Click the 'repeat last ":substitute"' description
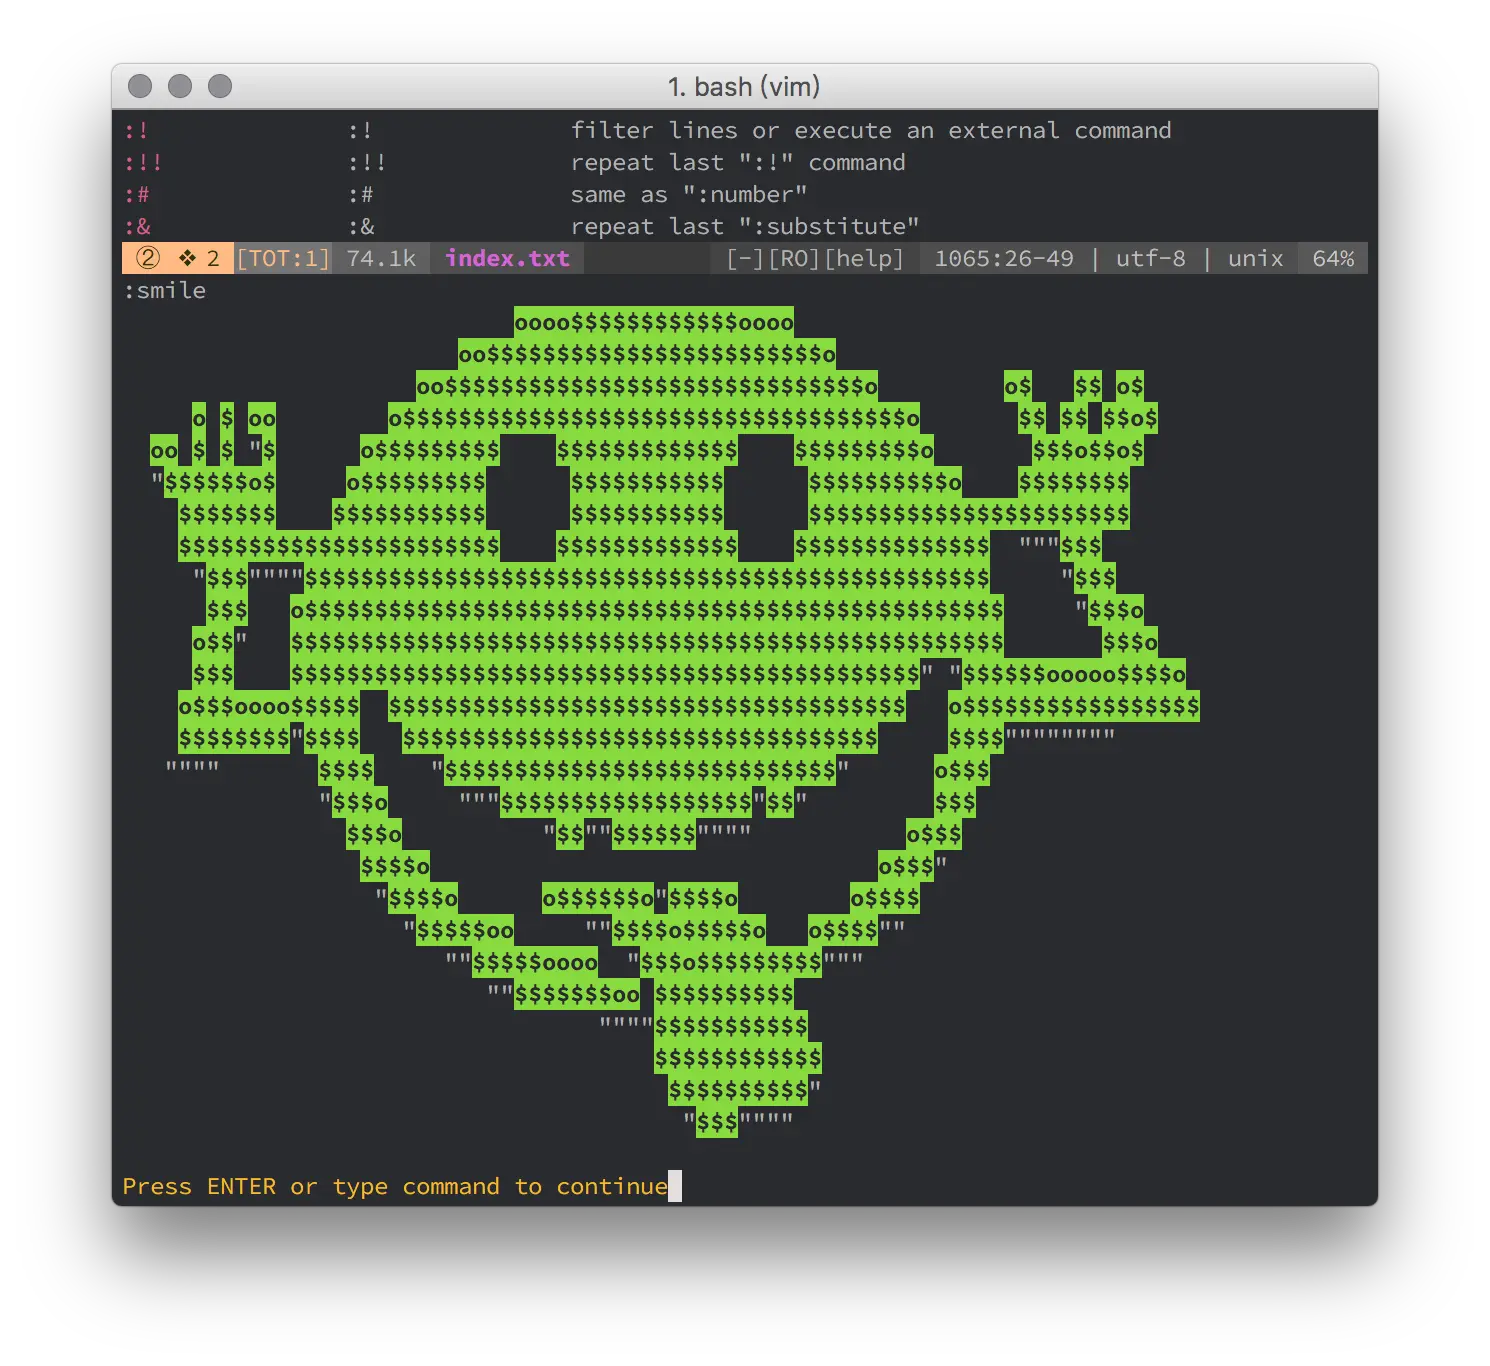 745,226
